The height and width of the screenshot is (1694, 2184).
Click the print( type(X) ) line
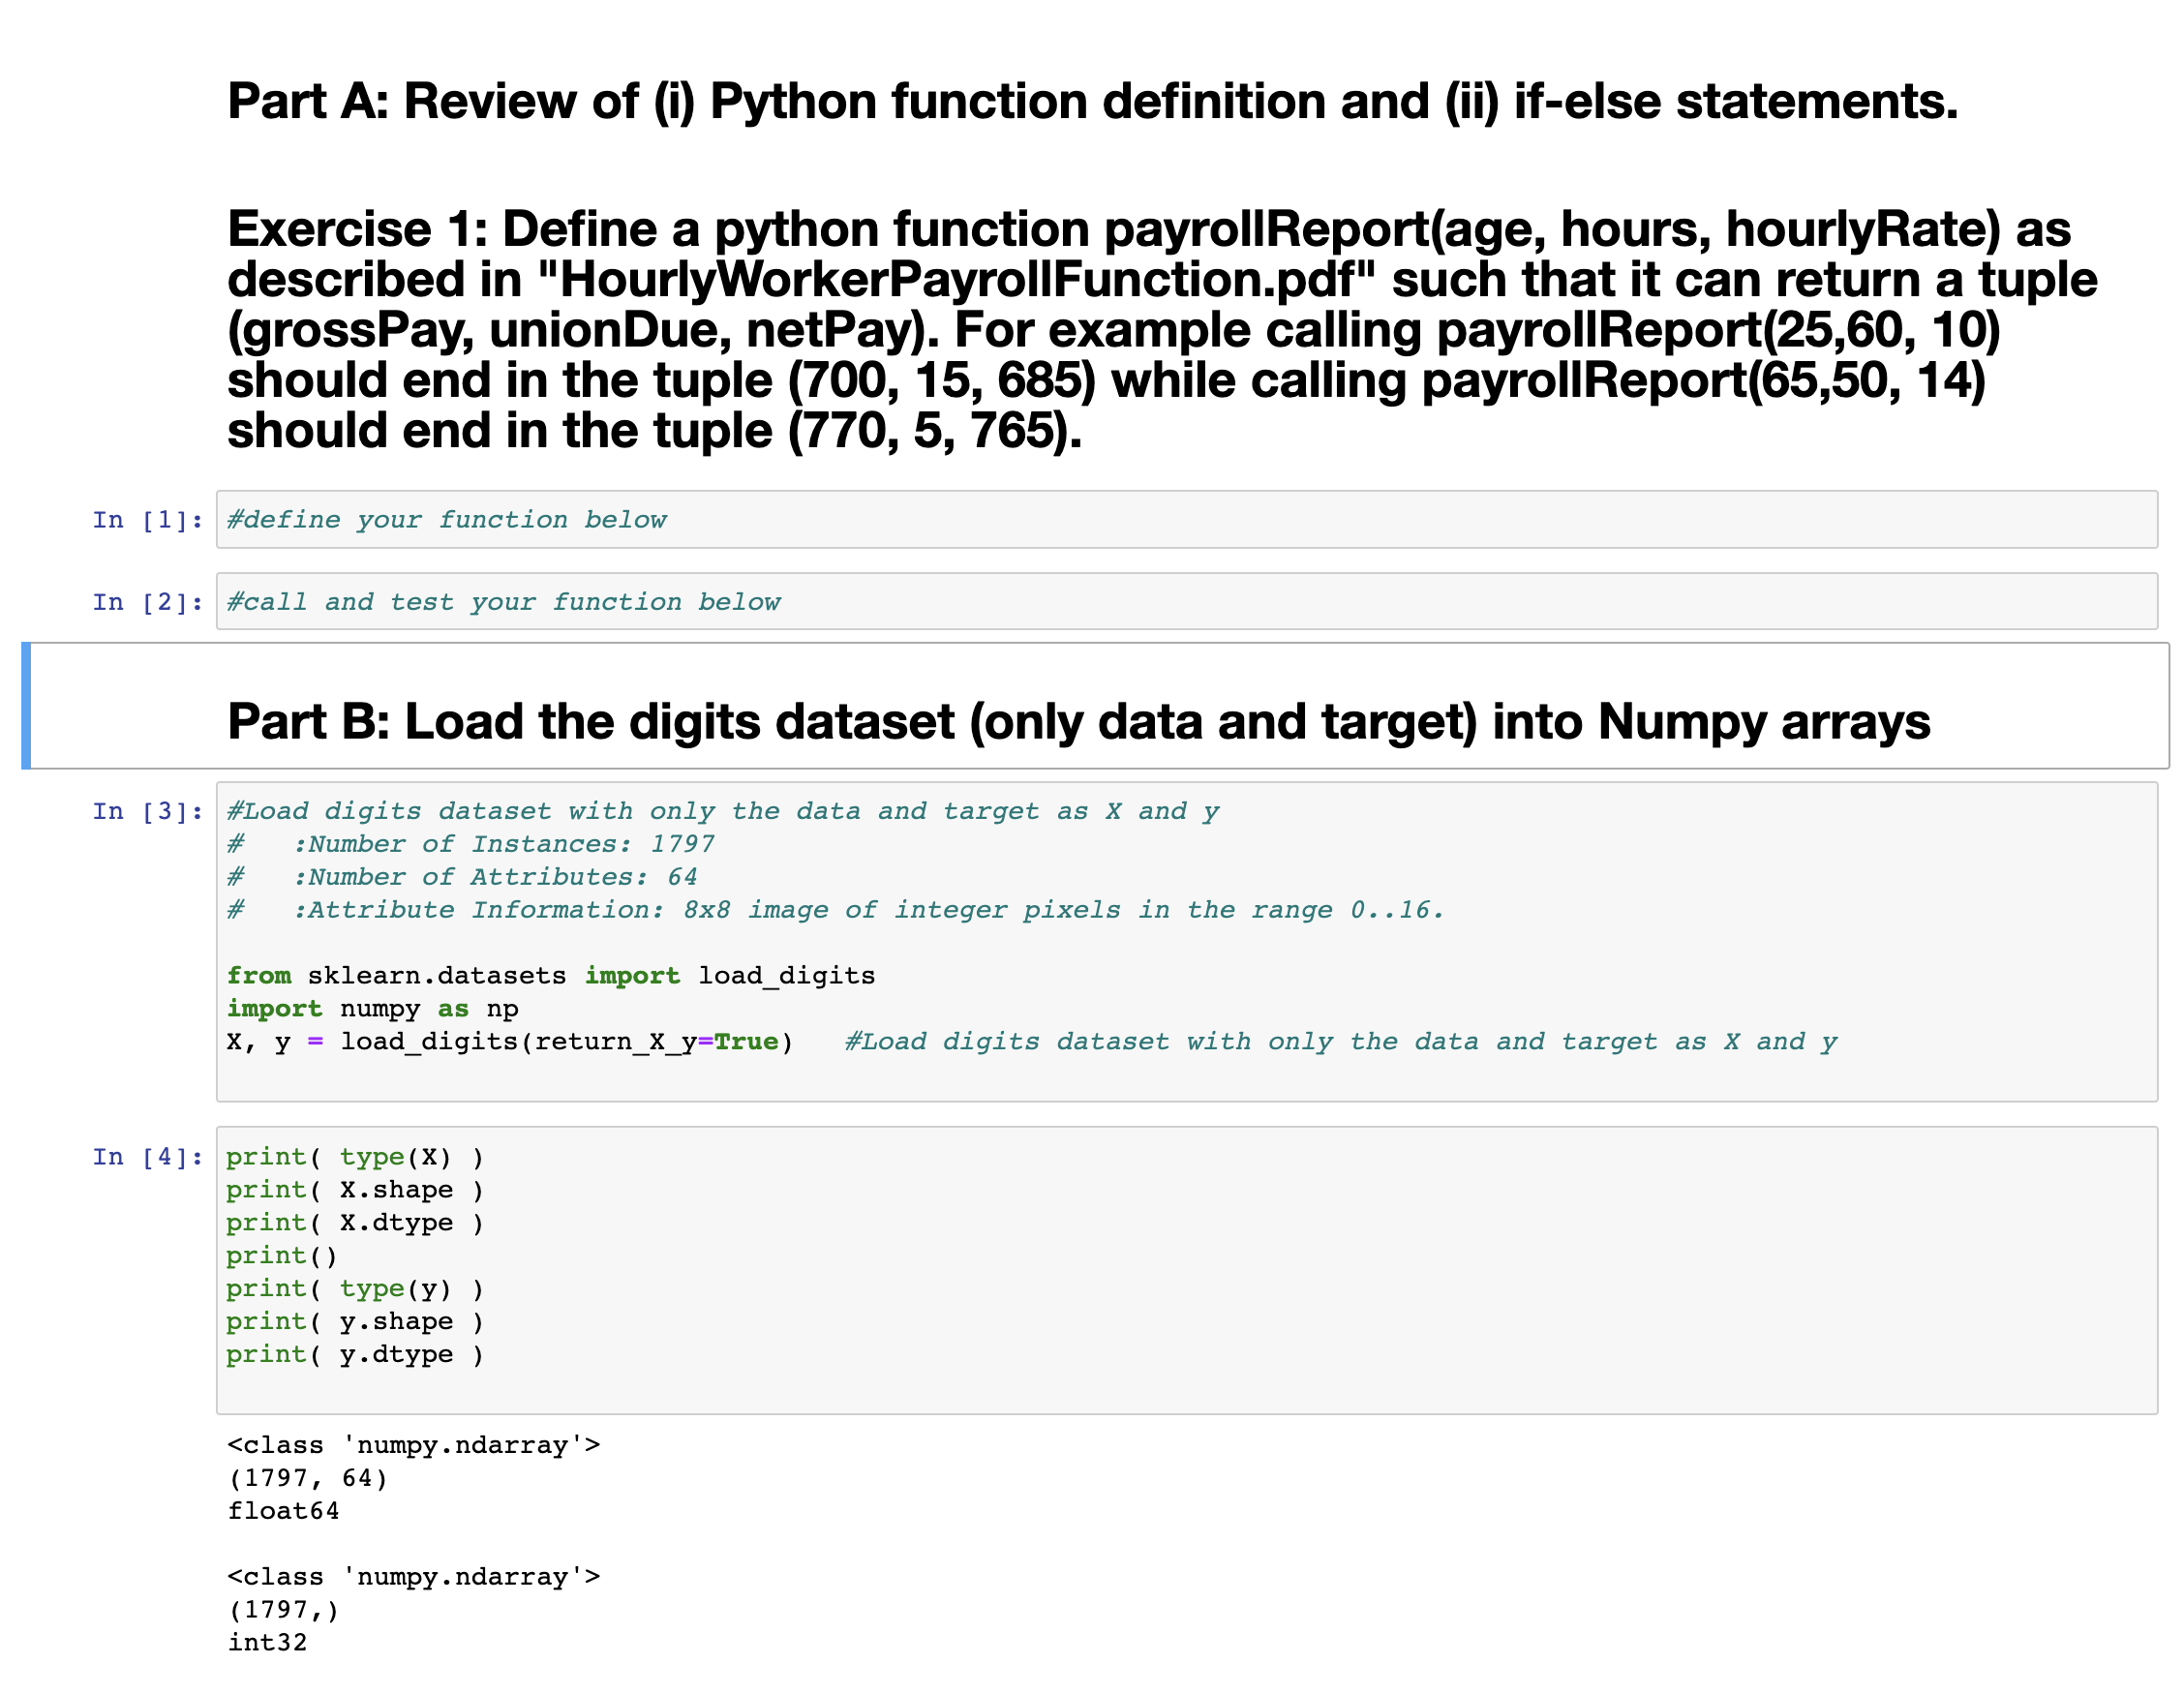355,1157
